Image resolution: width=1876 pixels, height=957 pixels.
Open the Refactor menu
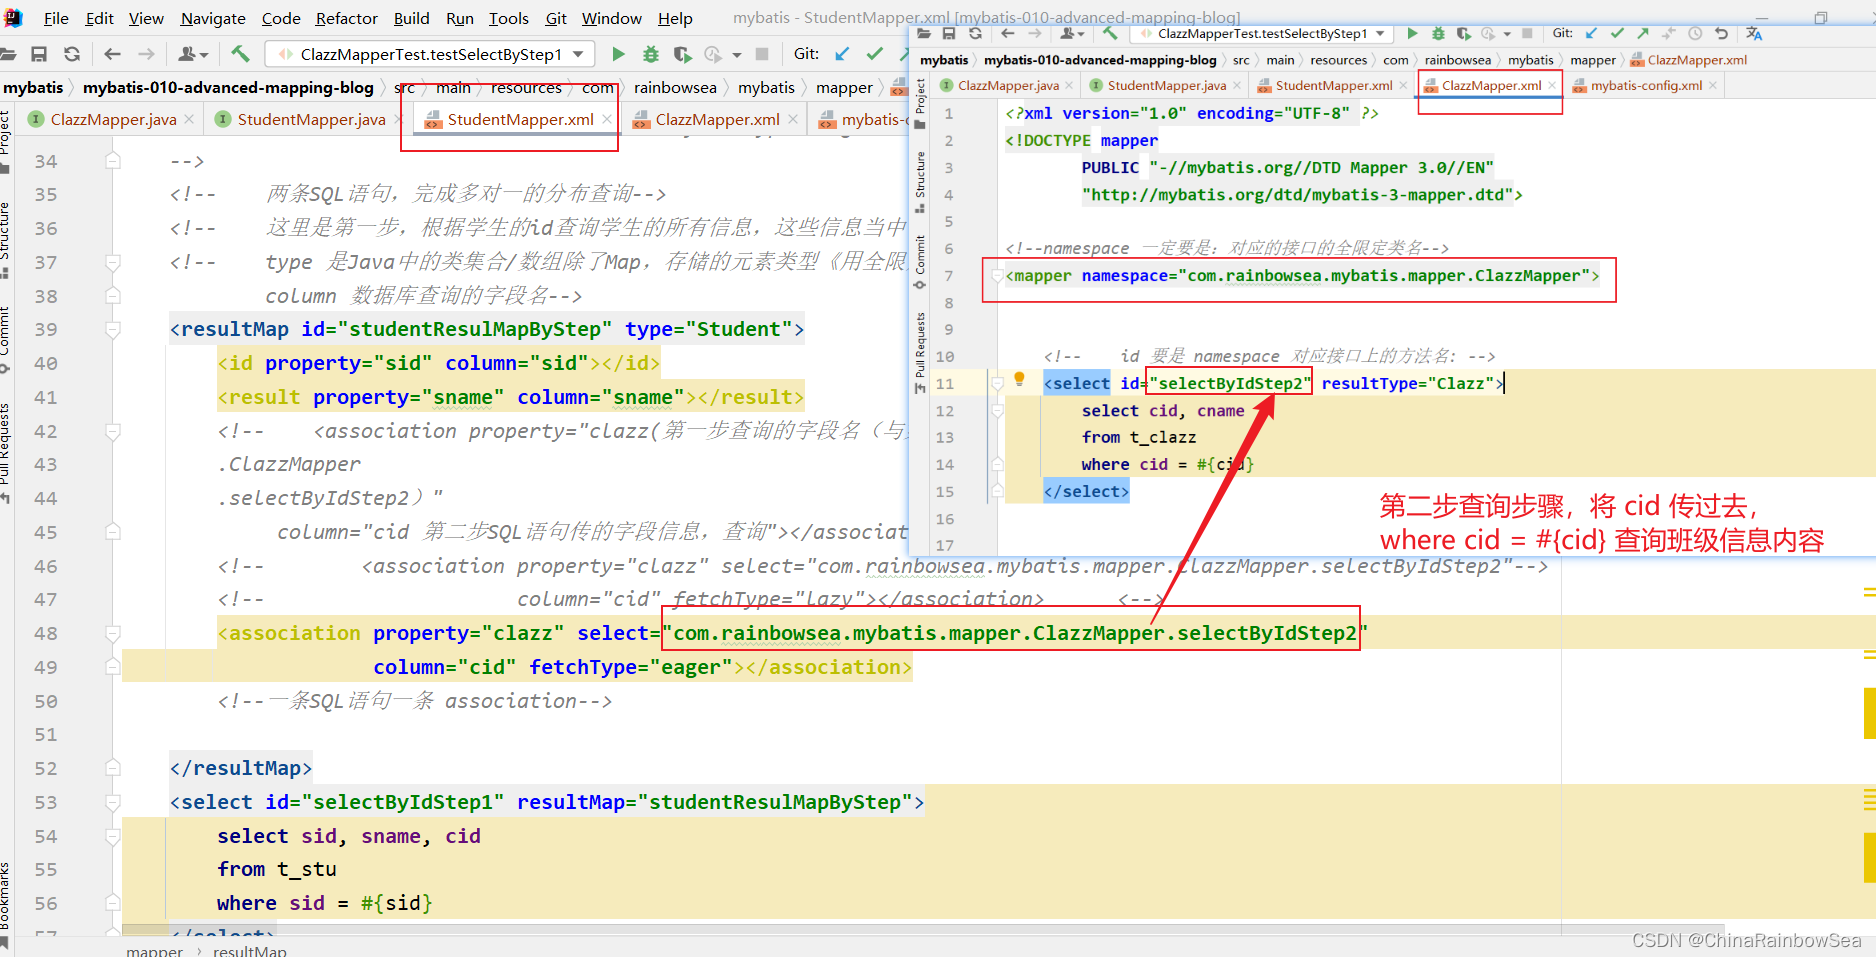(x=346, y=18)
